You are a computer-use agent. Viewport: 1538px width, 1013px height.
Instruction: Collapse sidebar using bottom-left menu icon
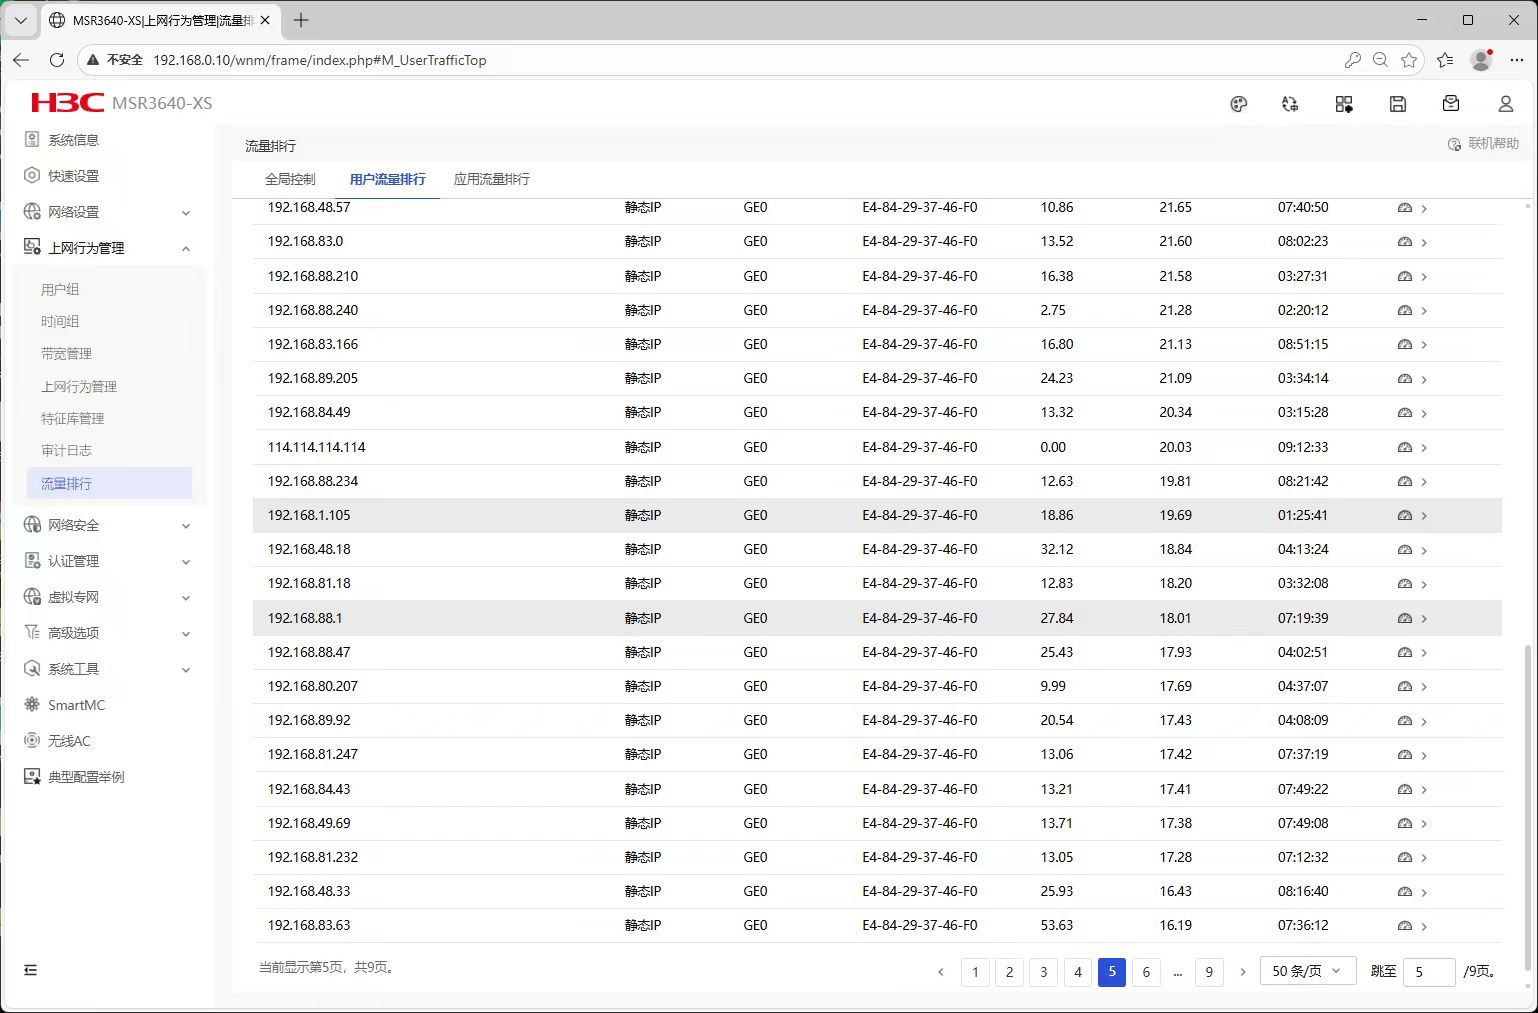[x=31, y=970]
